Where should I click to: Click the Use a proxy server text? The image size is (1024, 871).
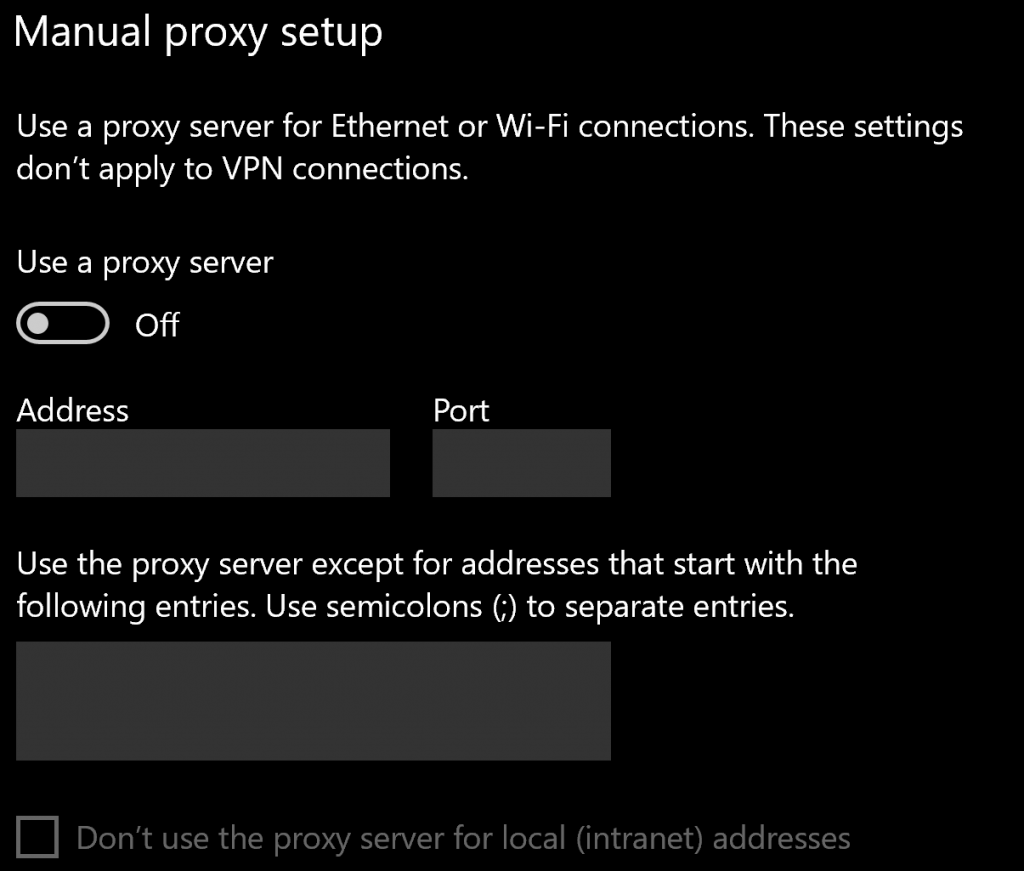(x=143, y=262)
